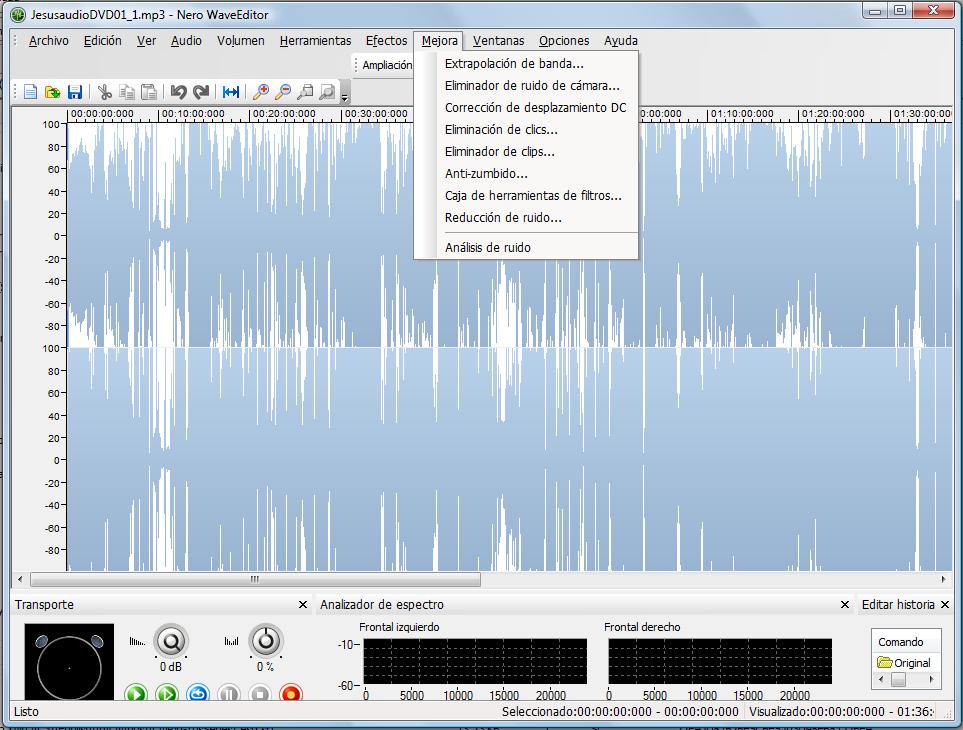Screen dimensions: 963x730
Task: Open the Herramientas menu
Action: click(x=316, y=41)
